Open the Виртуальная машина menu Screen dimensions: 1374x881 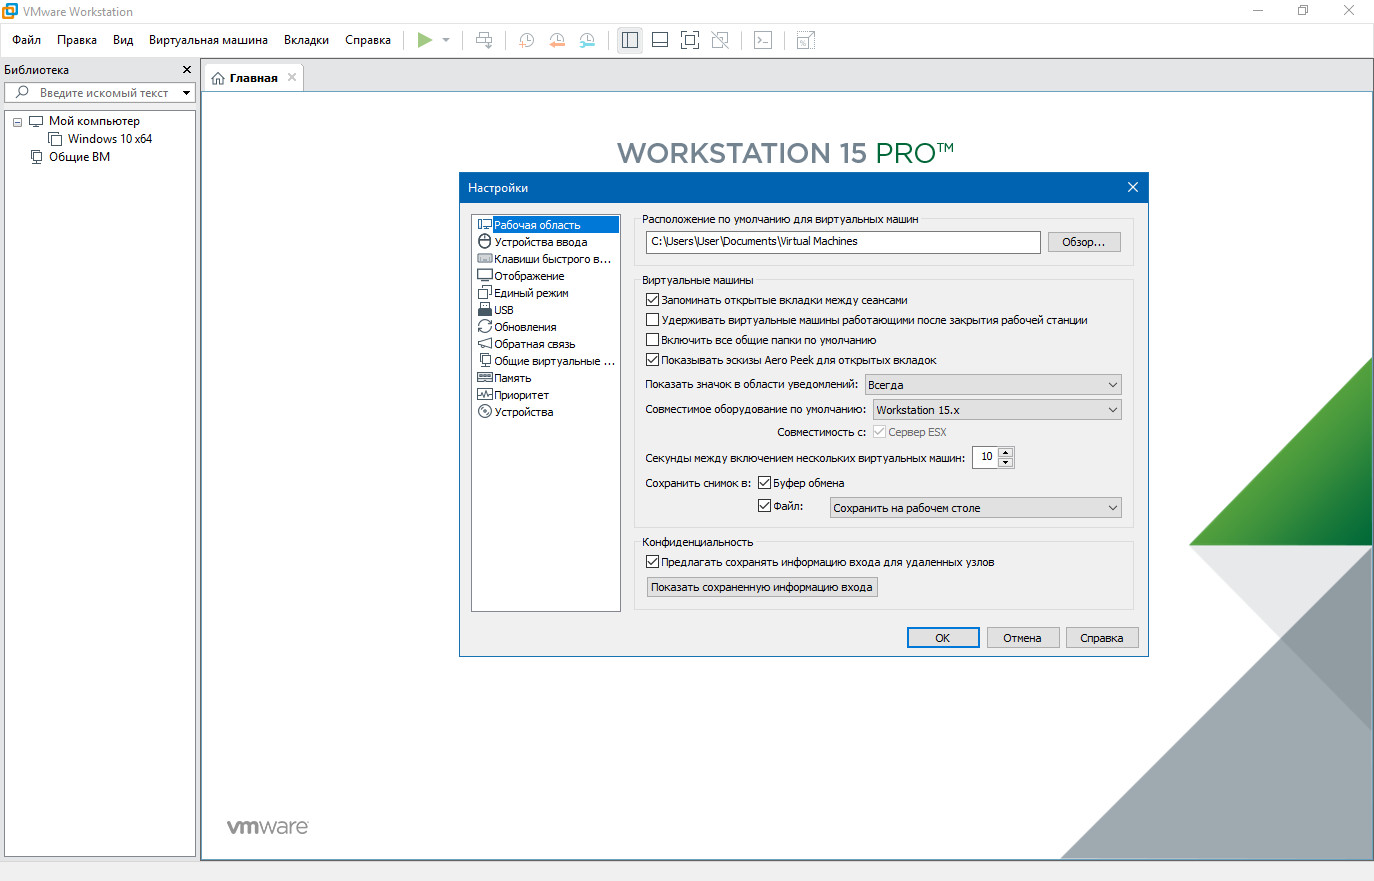(x=208, y=40)
